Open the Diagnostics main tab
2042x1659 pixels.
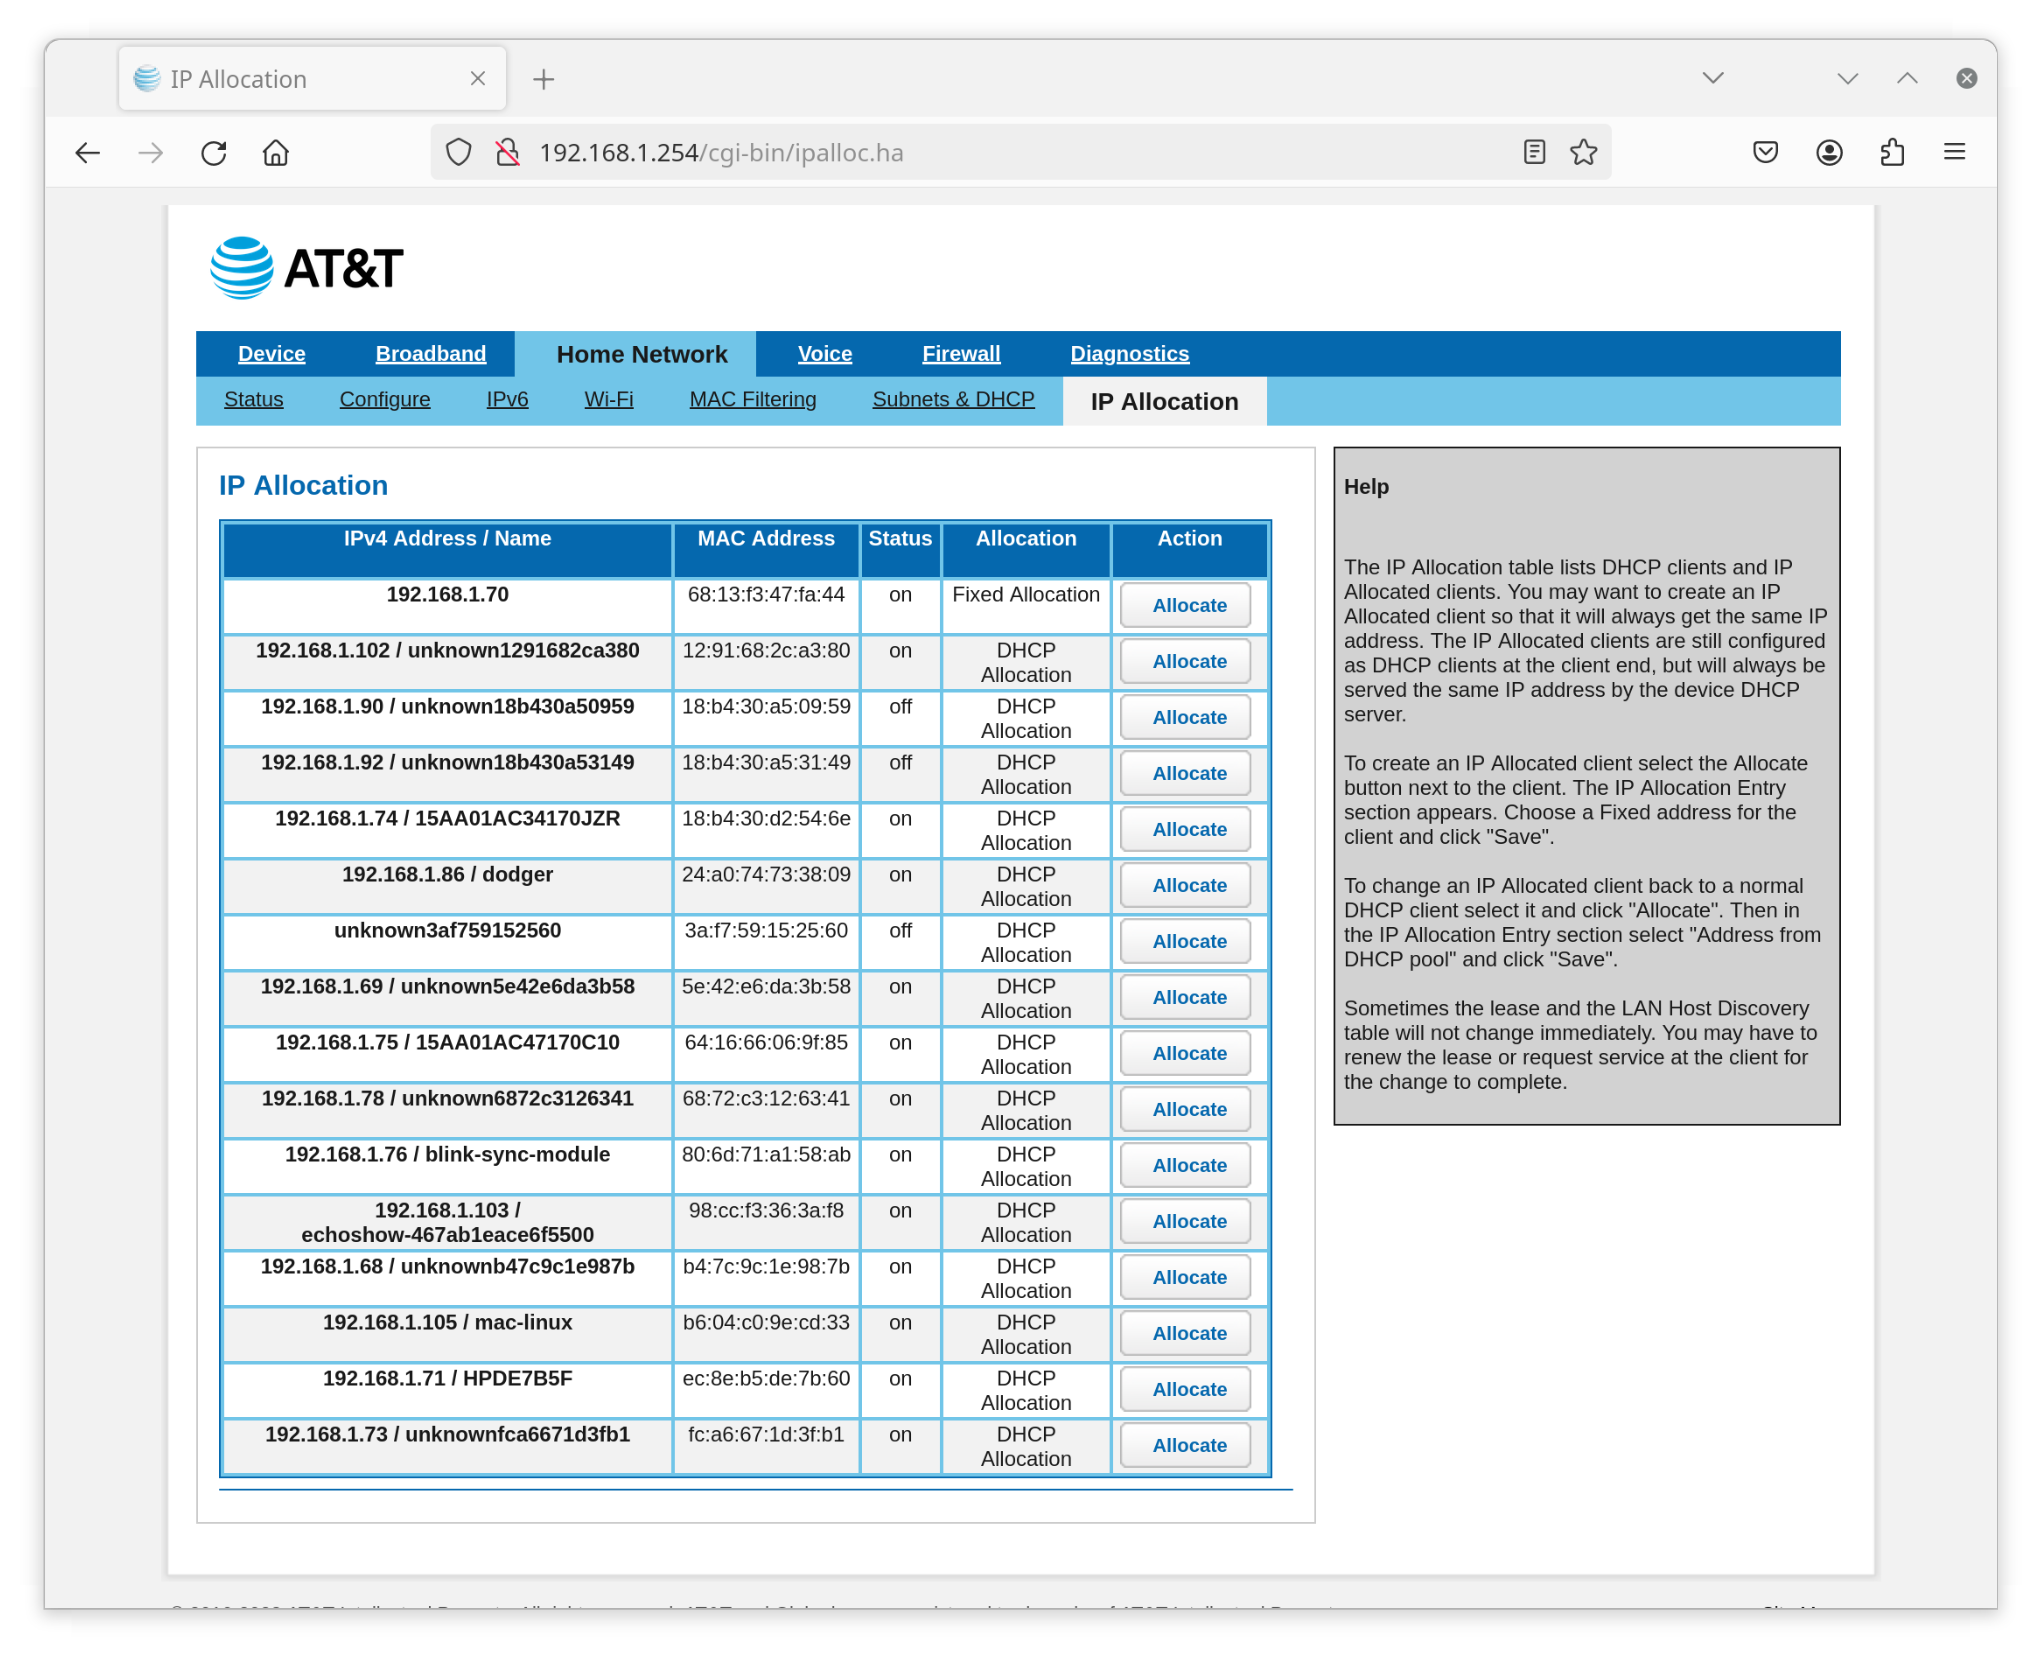[1129, 354]
